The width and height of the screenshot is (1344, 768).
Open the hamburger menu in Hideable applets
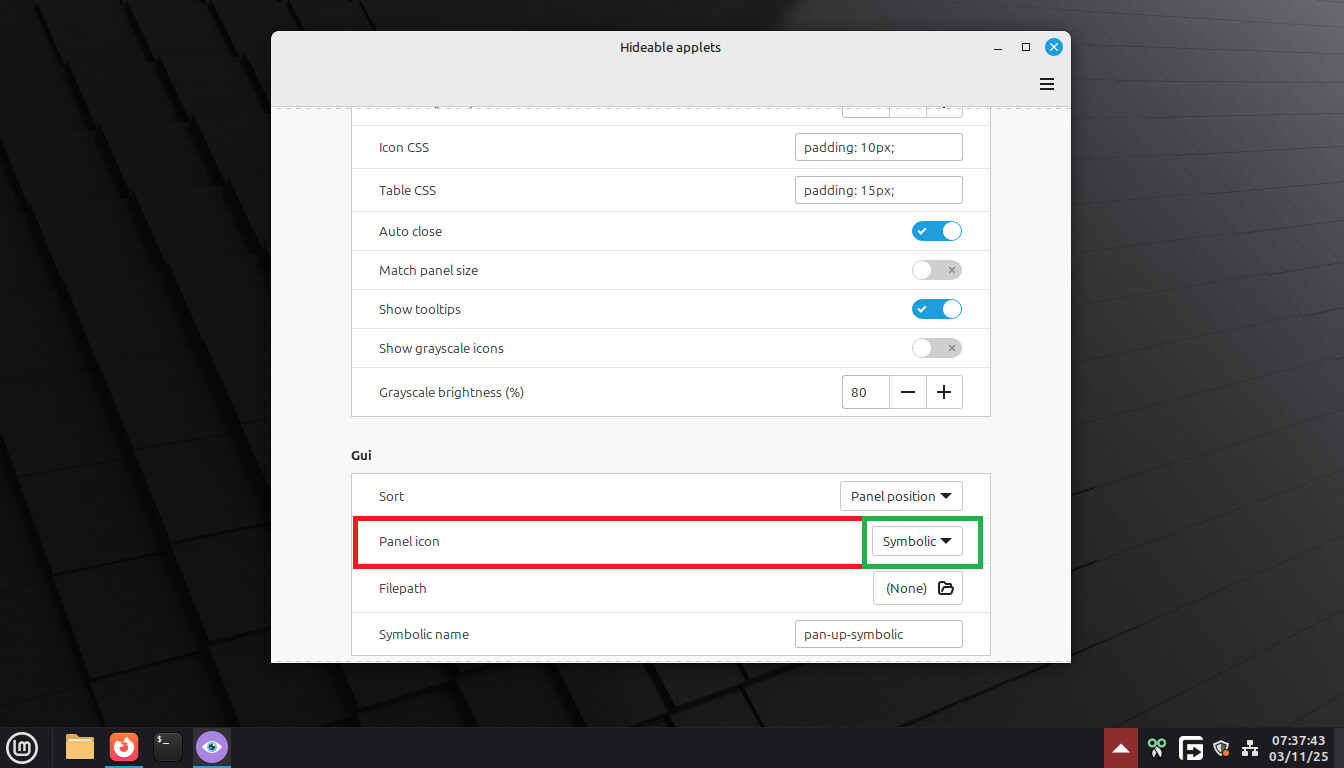[x=1046, y=84]
